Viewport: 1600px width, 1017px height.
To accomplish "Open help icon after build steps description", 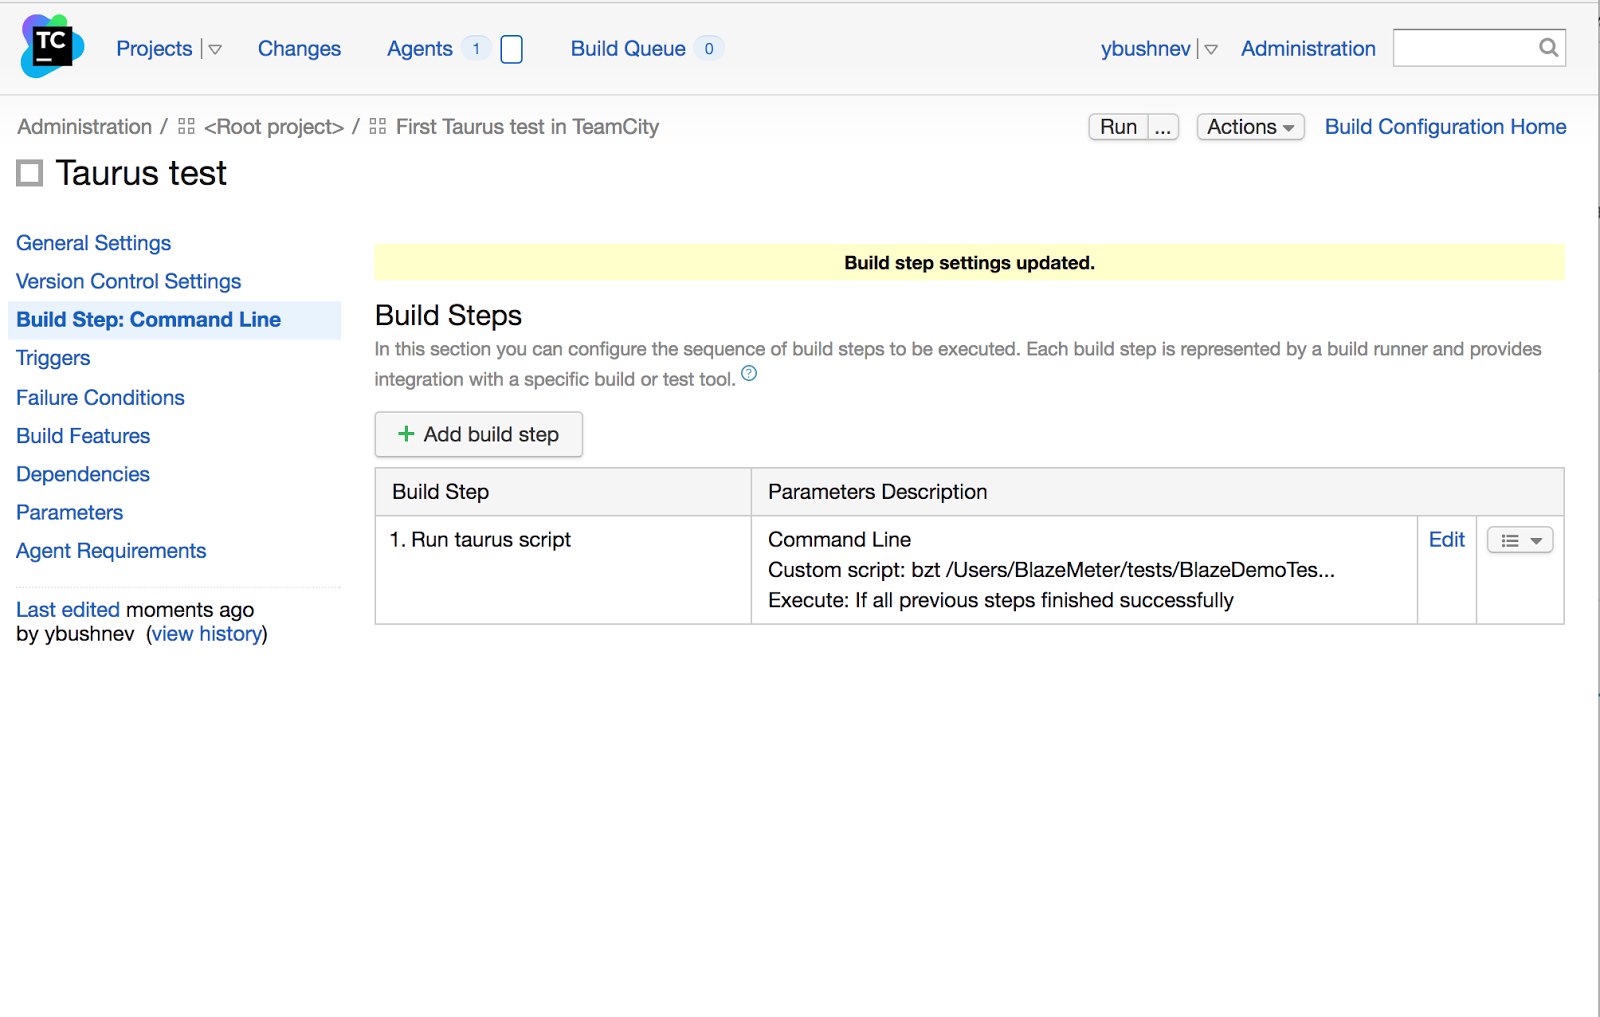I will click(x=749, y=374).
